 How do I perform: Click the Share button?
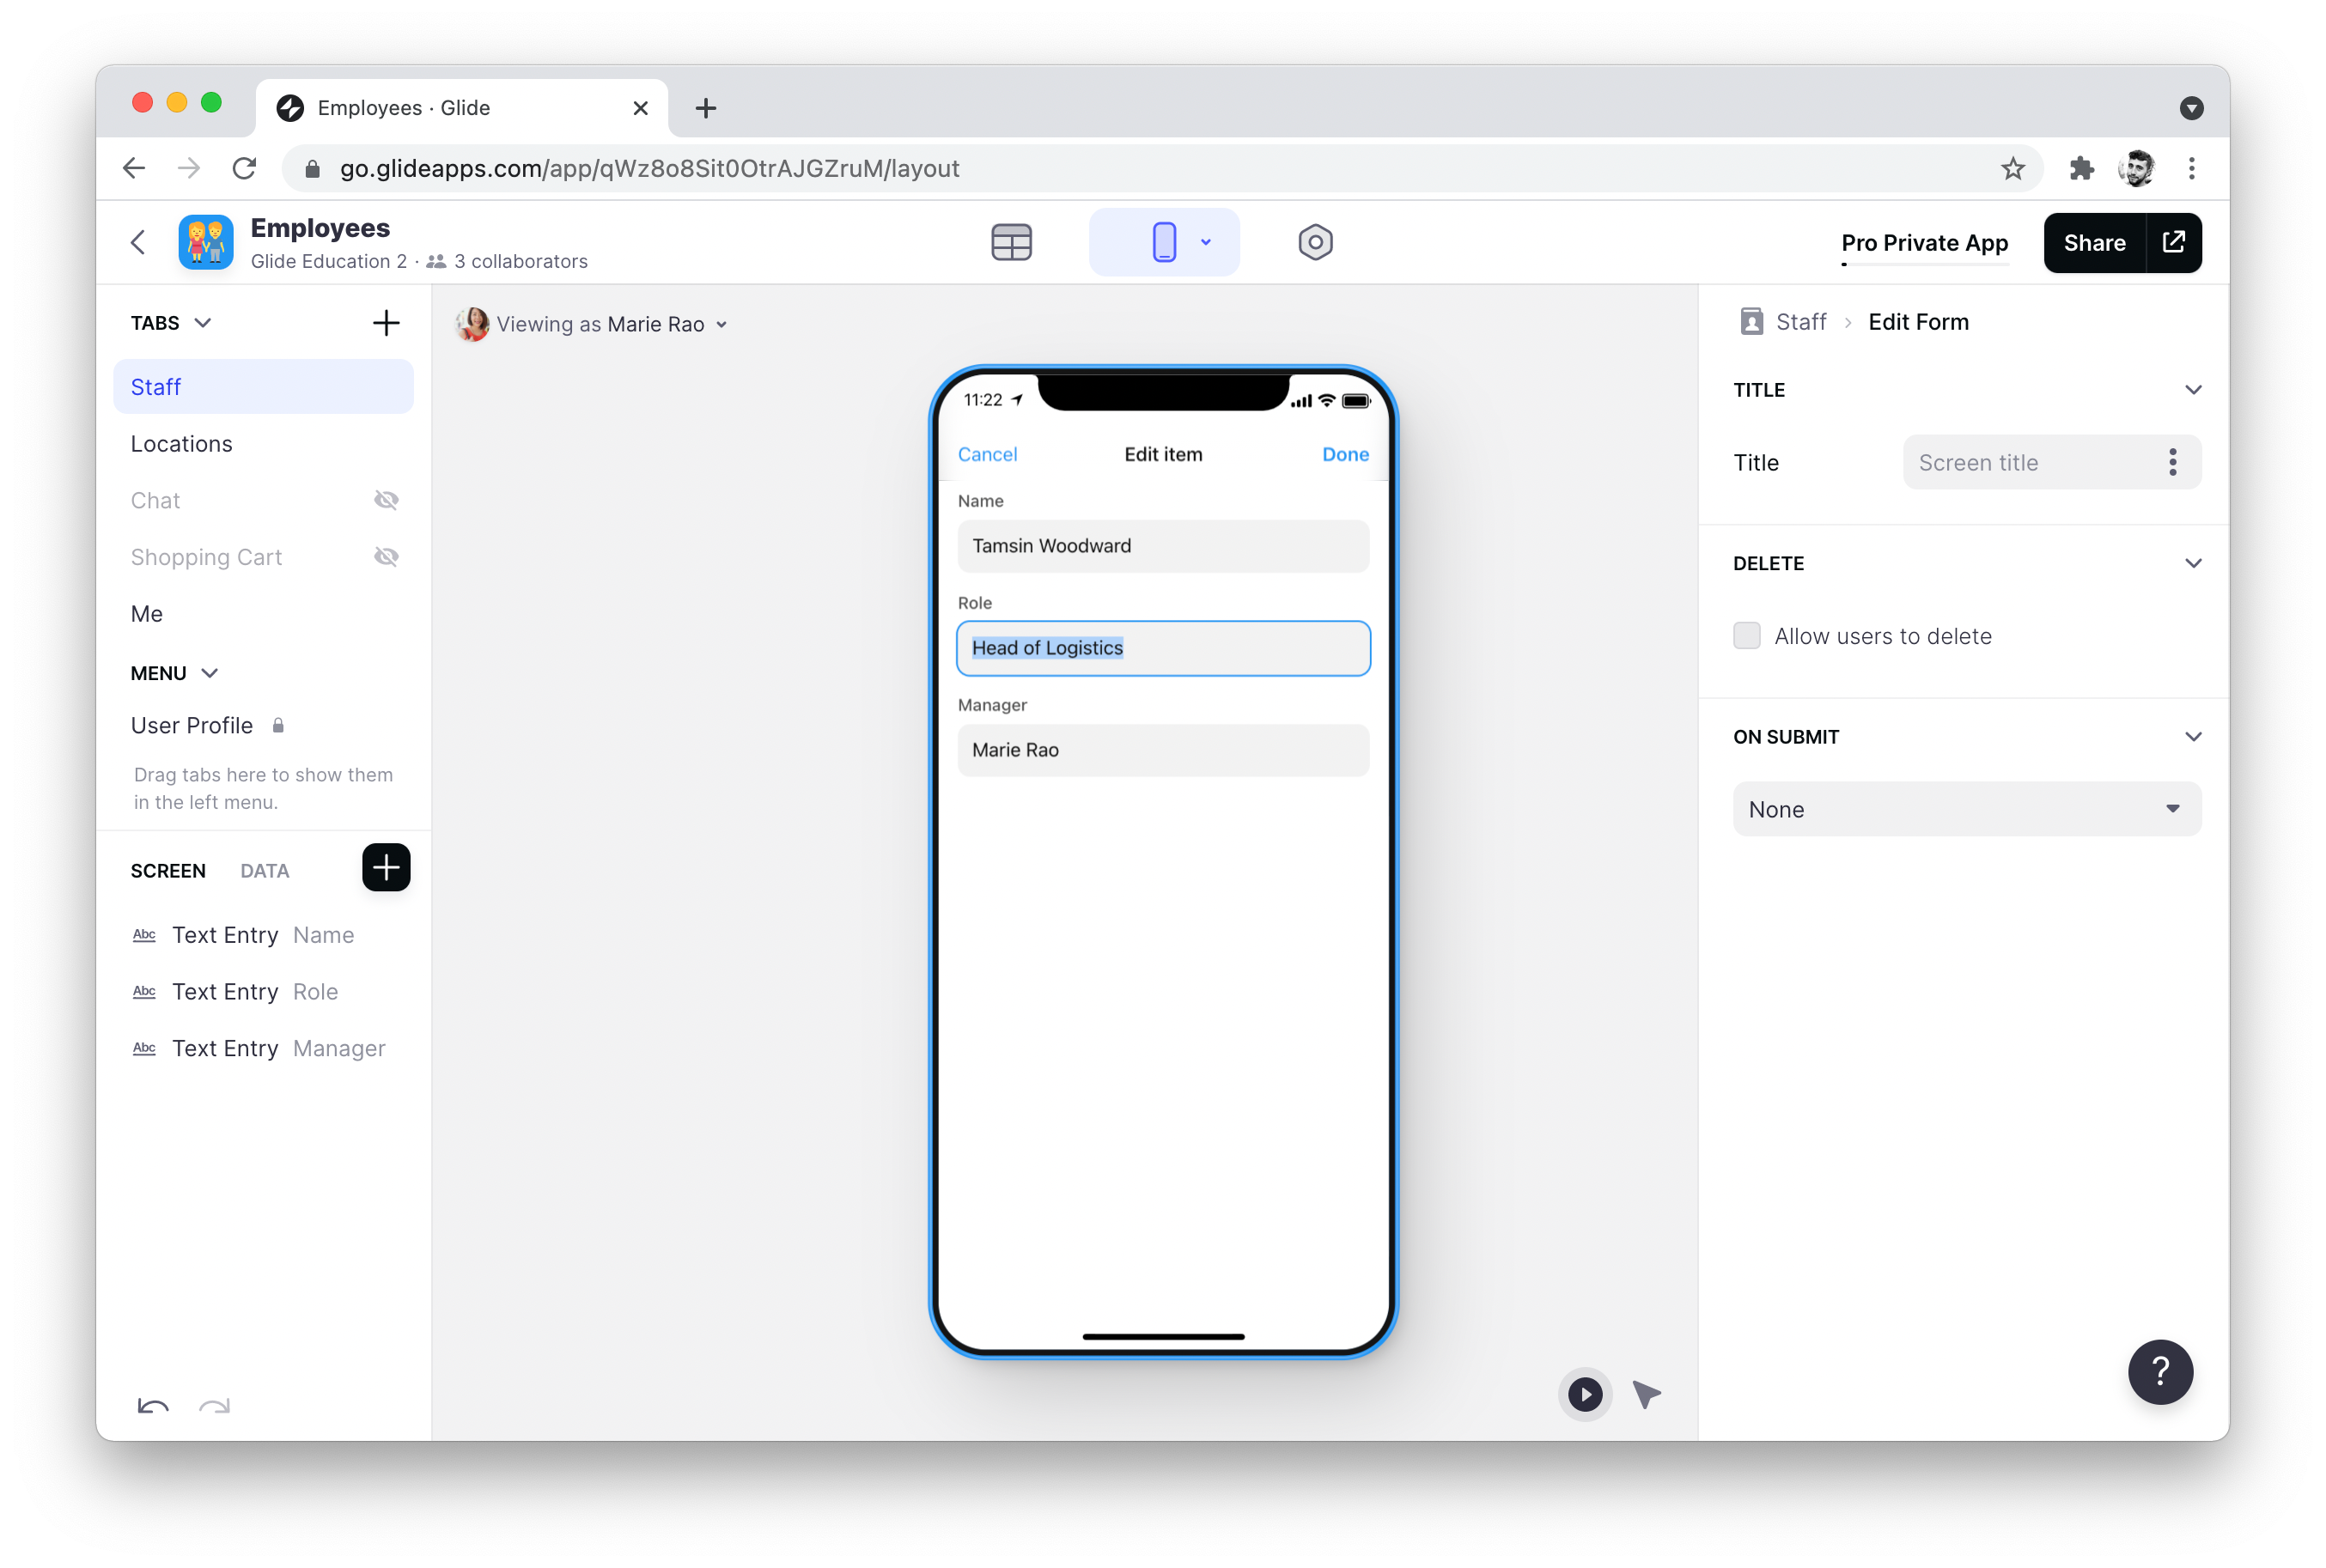2094,243
